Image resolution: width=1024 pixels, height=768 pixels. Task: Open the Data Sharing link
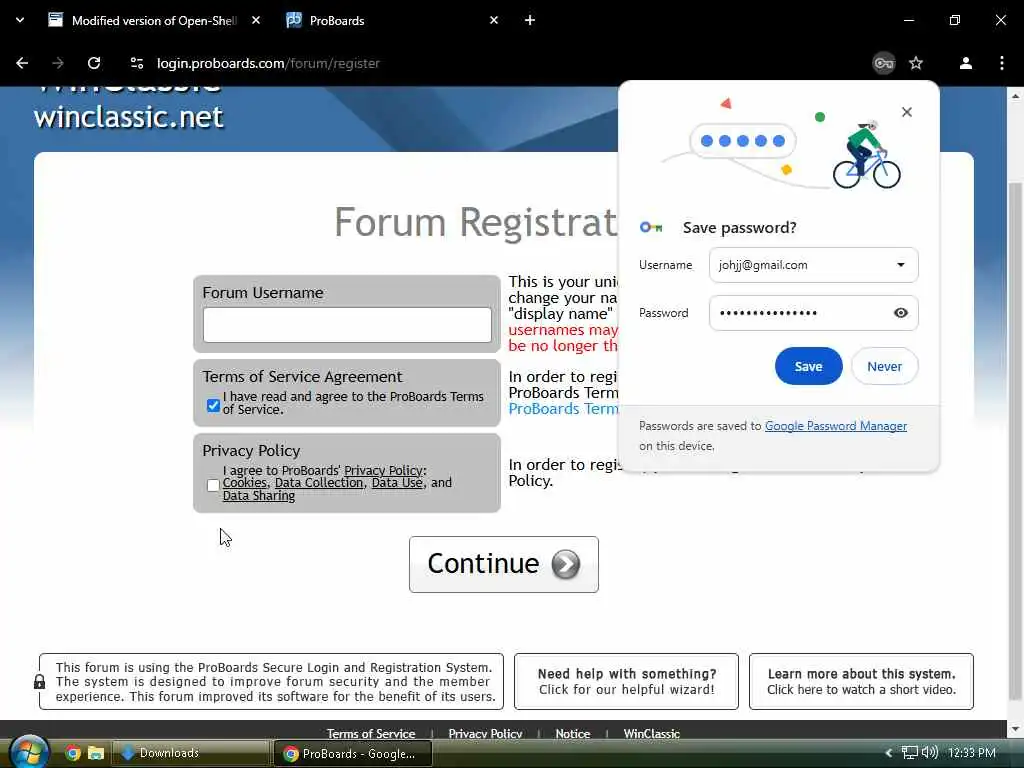point(259,496)
